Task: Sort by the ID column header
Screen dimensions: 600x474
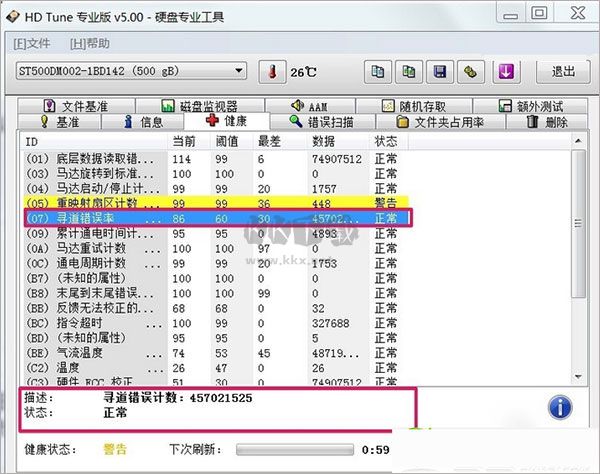Action: [x=94, y=142]
